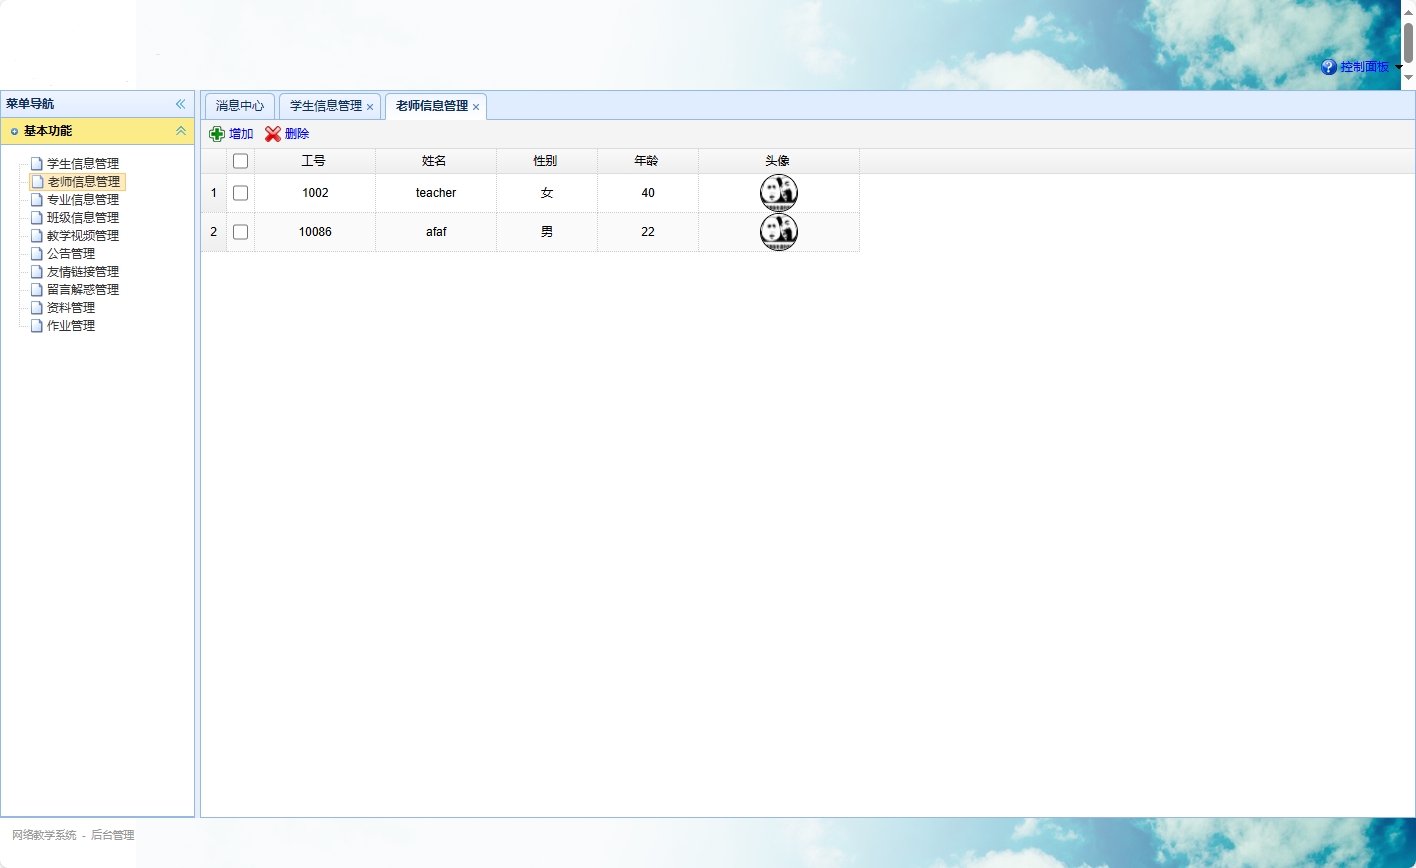This screenshot has height=868, width=1416.
Task: Open 友情链接管理 in the navigation tree
Action: click(83, 272)
